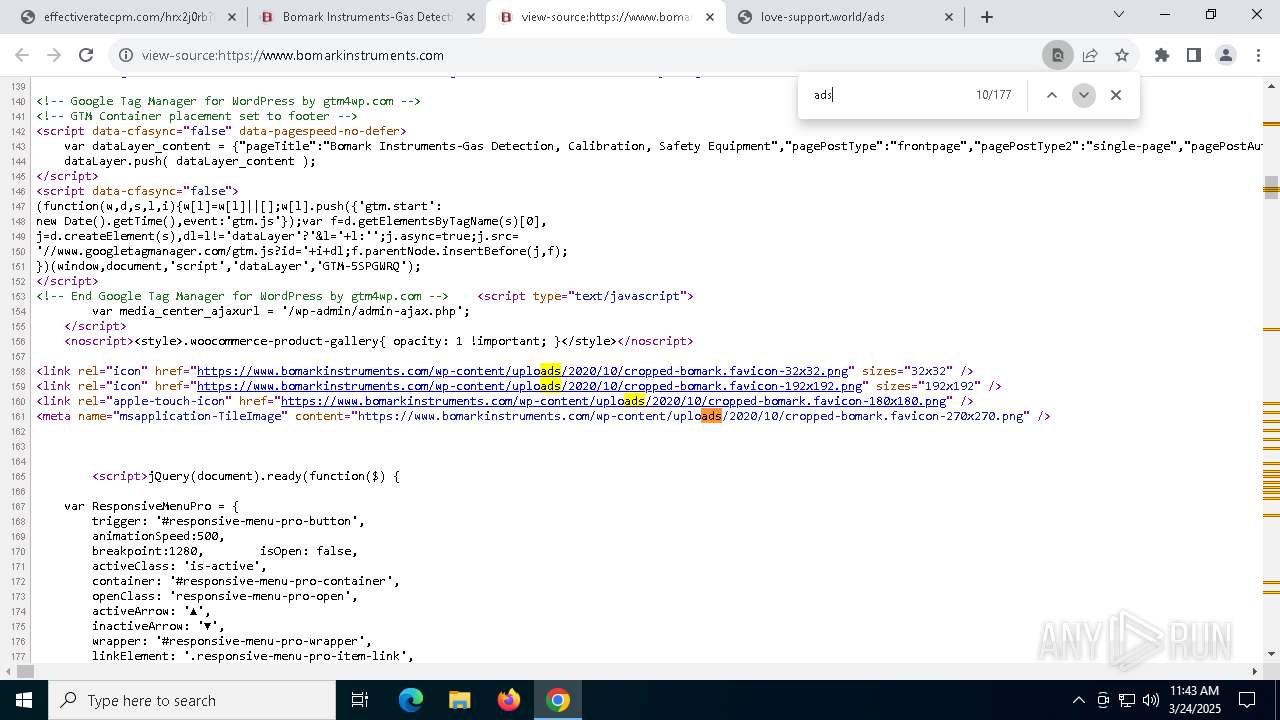Screen dimensions: 1280x720
Task: Toggle the browser side panel icon
Action: click(x=1194, y=56)
